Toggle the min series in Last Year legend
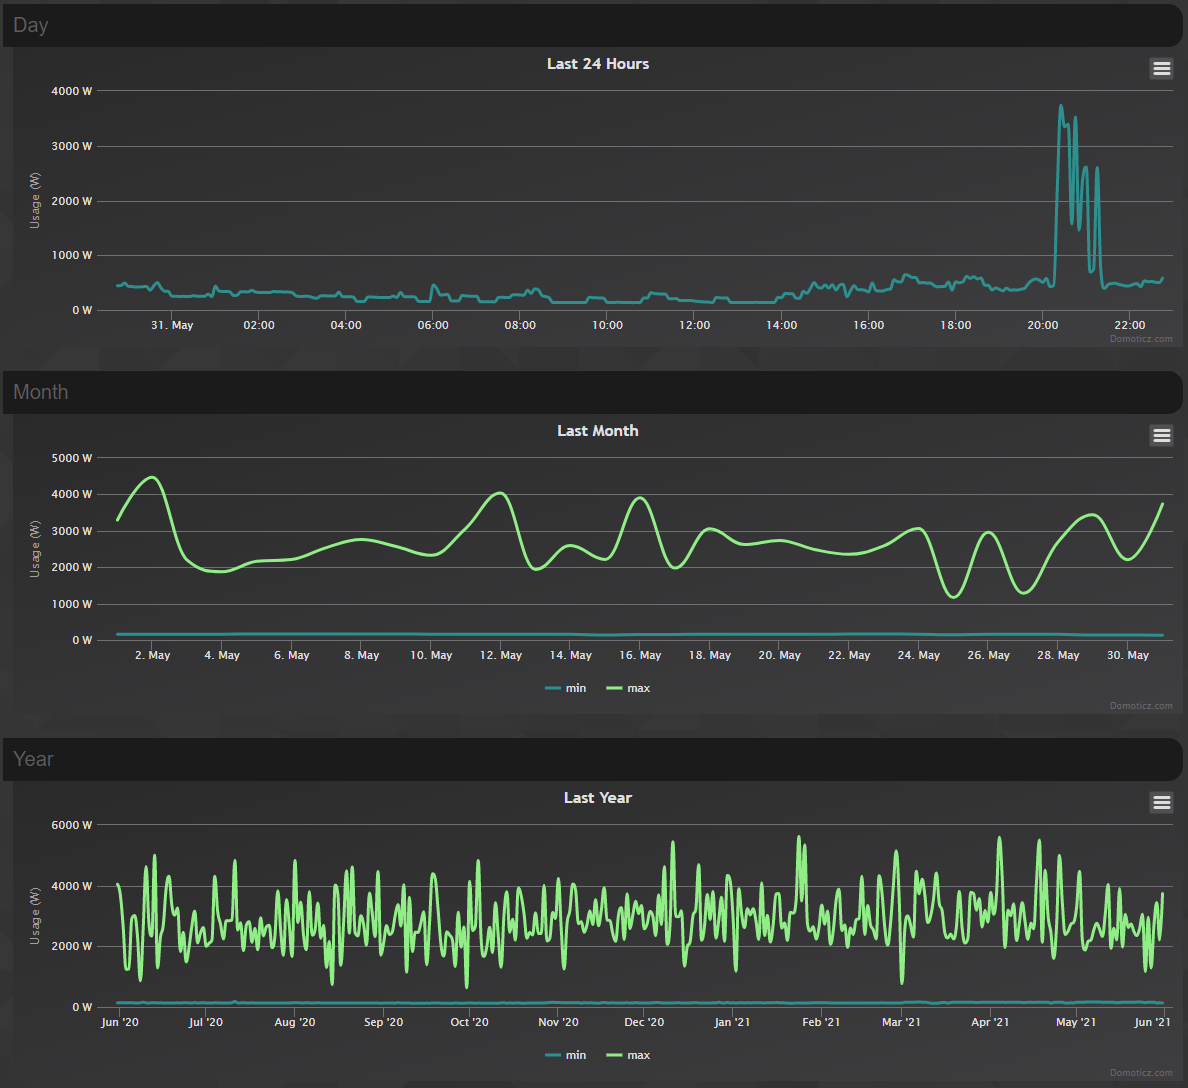The width and height of the screenshot is (1188, 1088). point(566,1055)
